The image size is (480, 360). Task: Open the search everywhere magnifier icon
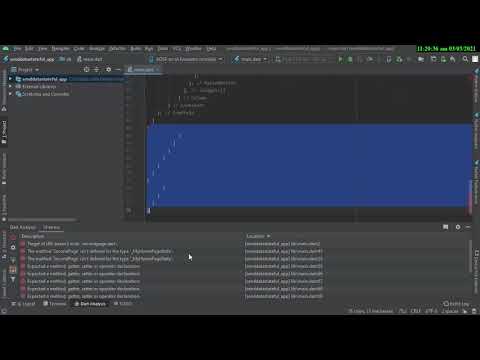pos(465,59)
